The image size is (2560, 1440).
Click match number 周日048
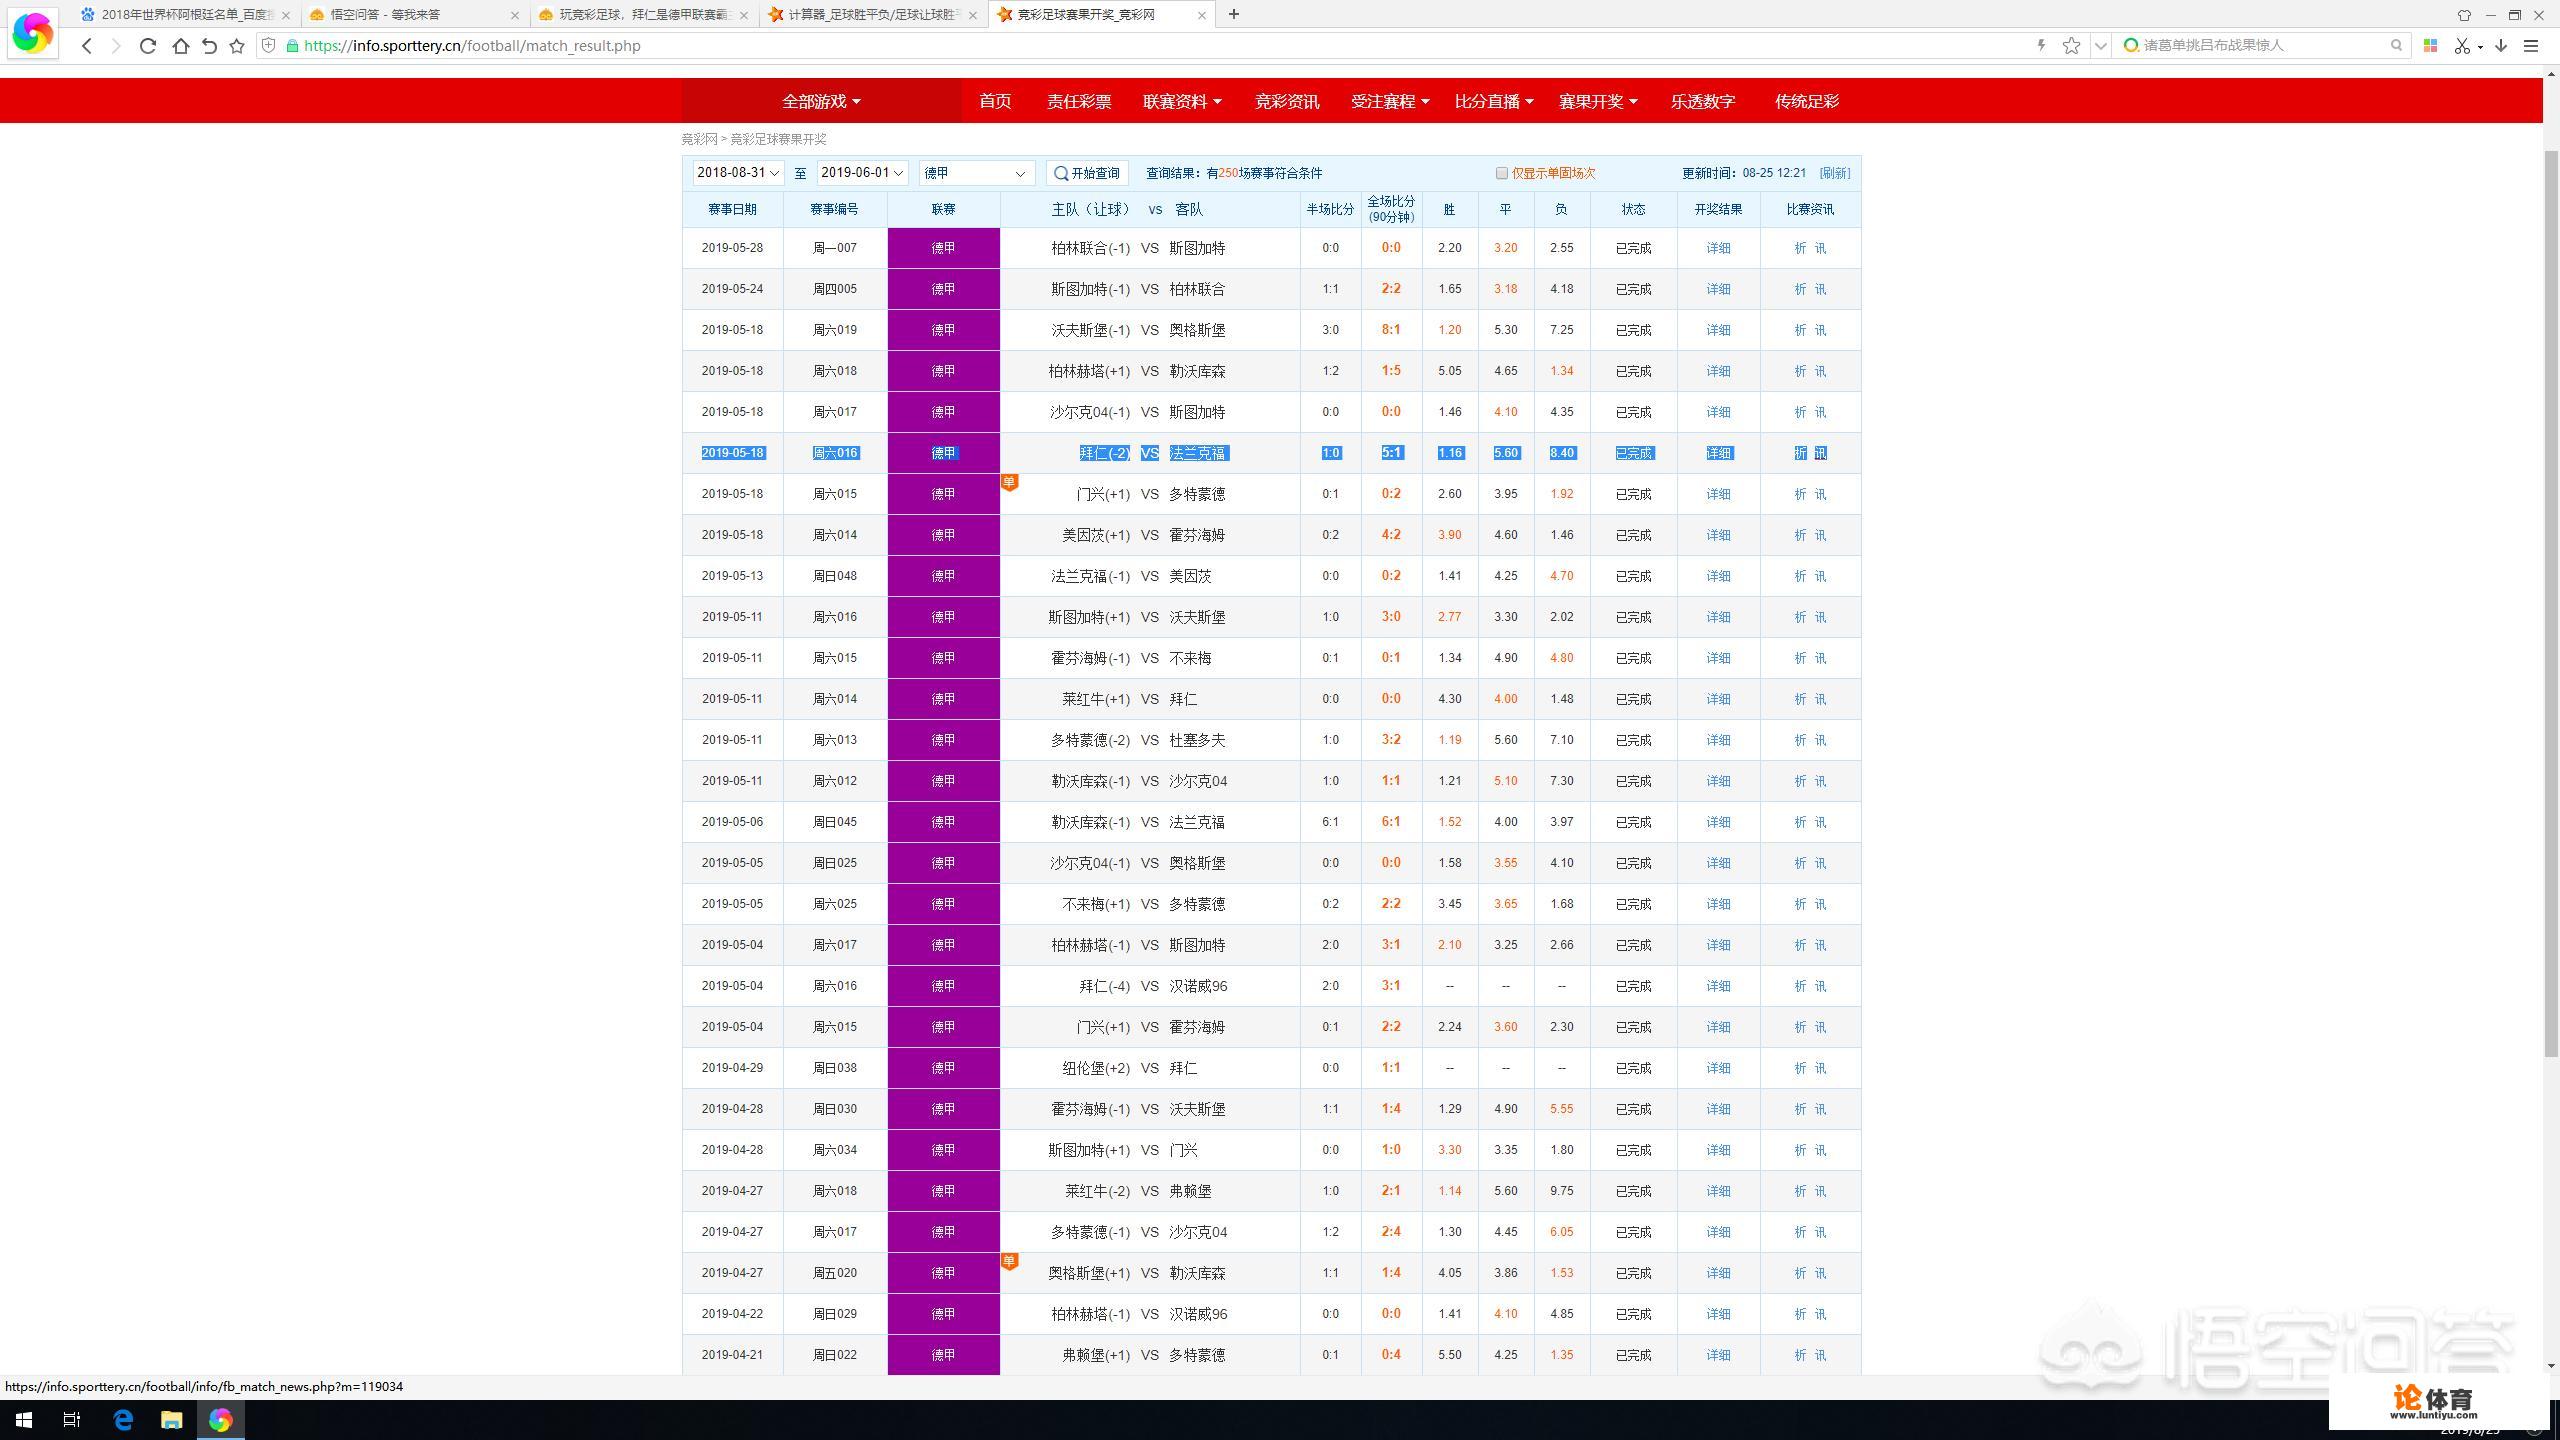pos(834,576)
